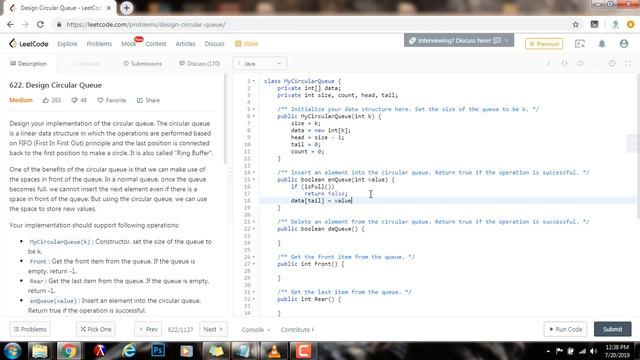
Task: Go to the Mock section
Action: pyautogui.click(x=129, y=44)
